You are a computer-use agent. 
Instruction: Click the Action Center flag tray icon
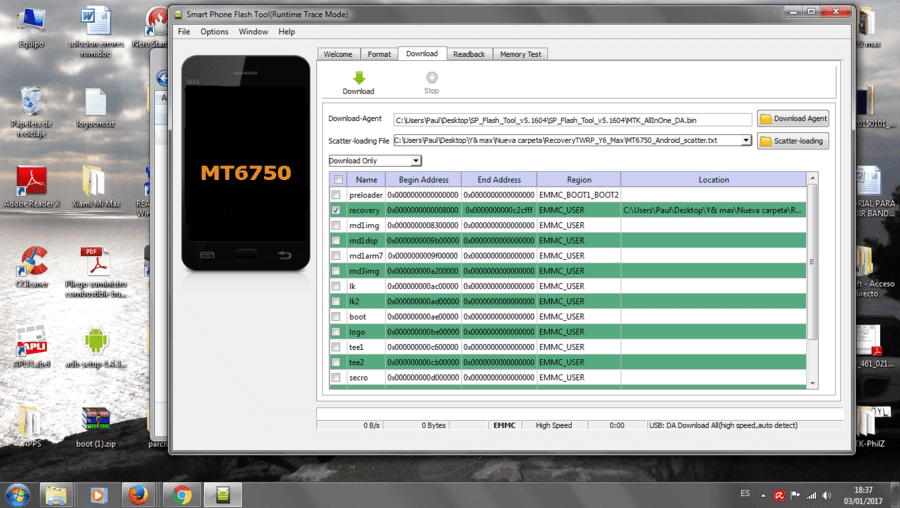795,495
